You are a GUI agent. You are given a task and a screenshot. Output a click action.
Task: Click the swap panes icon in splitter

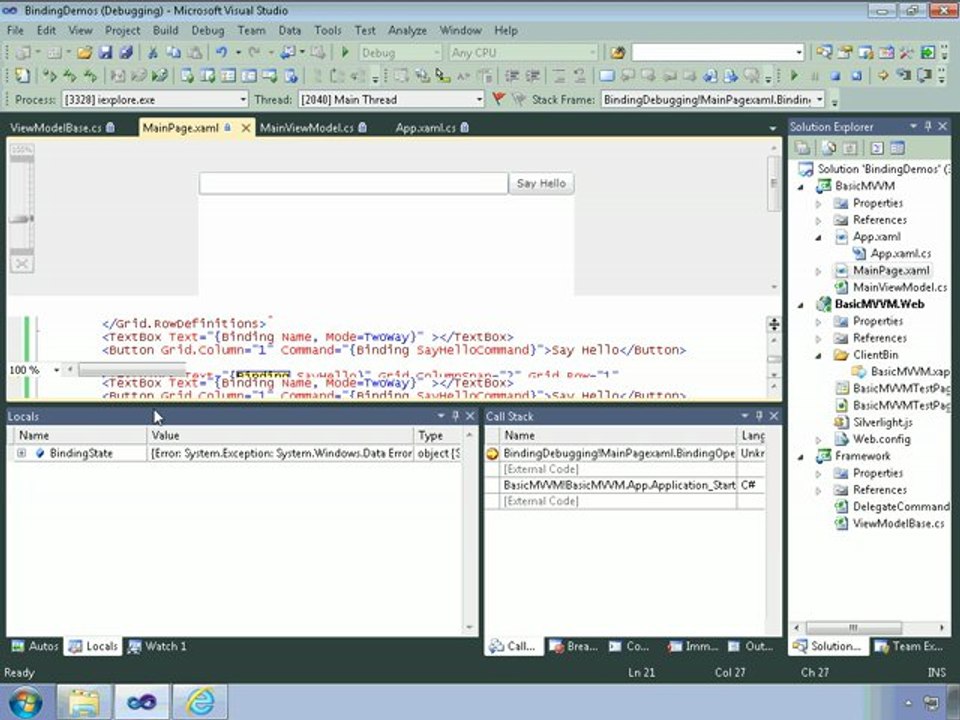point(774,324)
